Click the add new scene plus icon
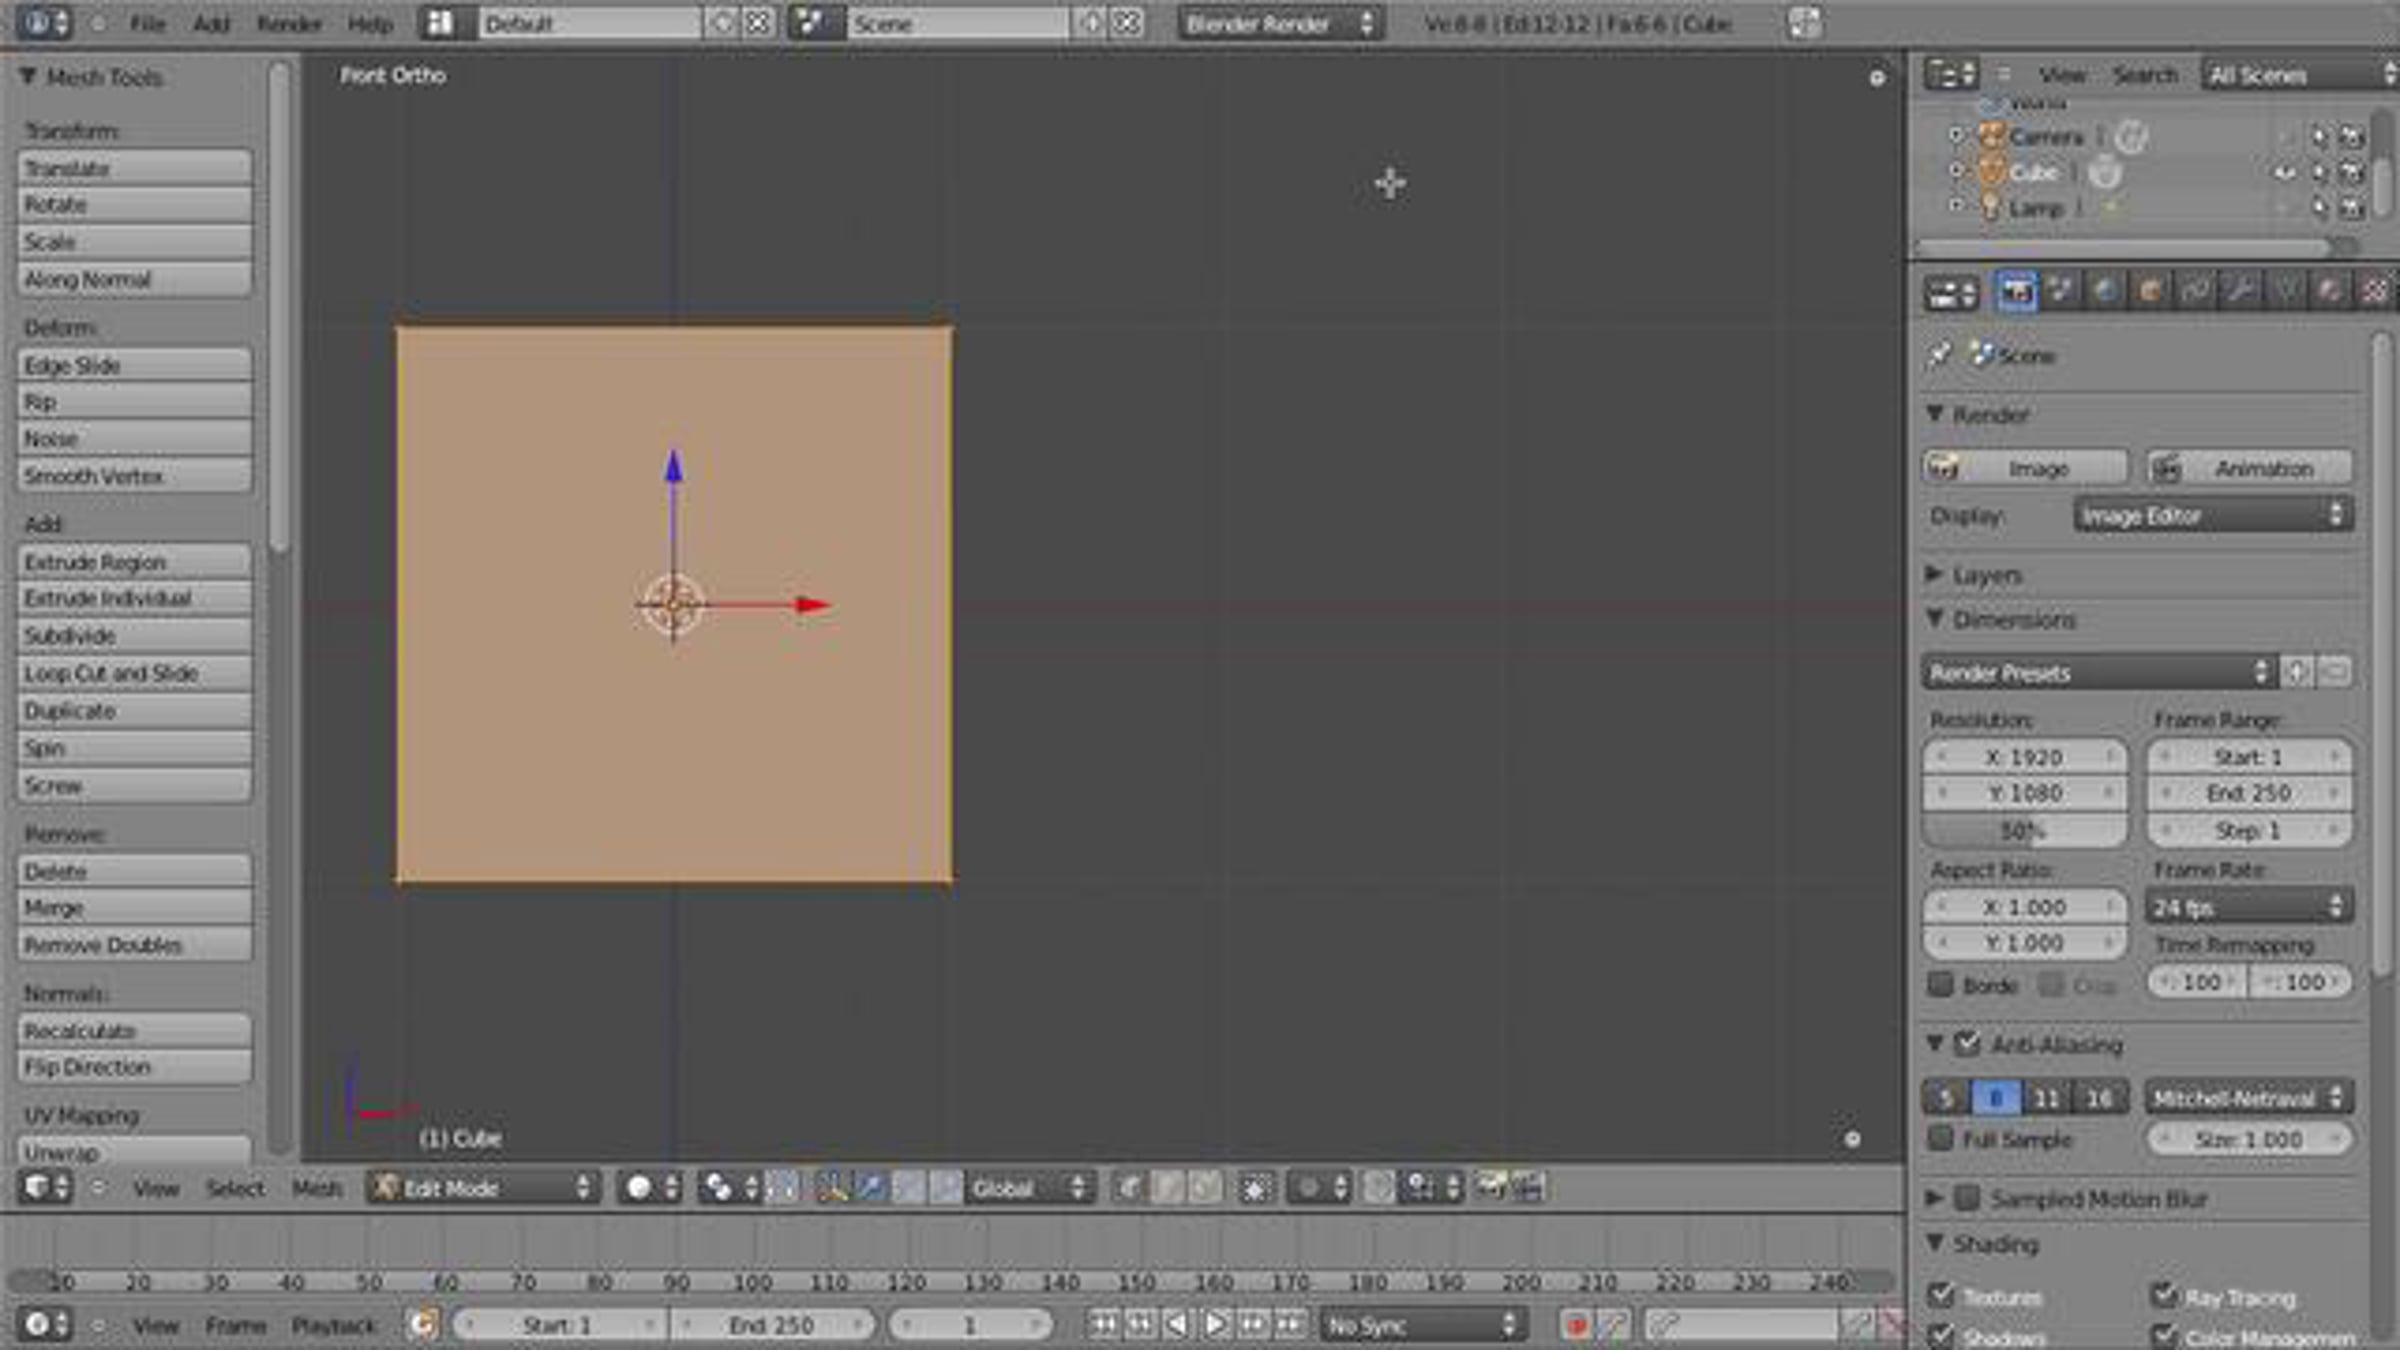Screen dimensions: 2400x1350 tap(1091, 23)
